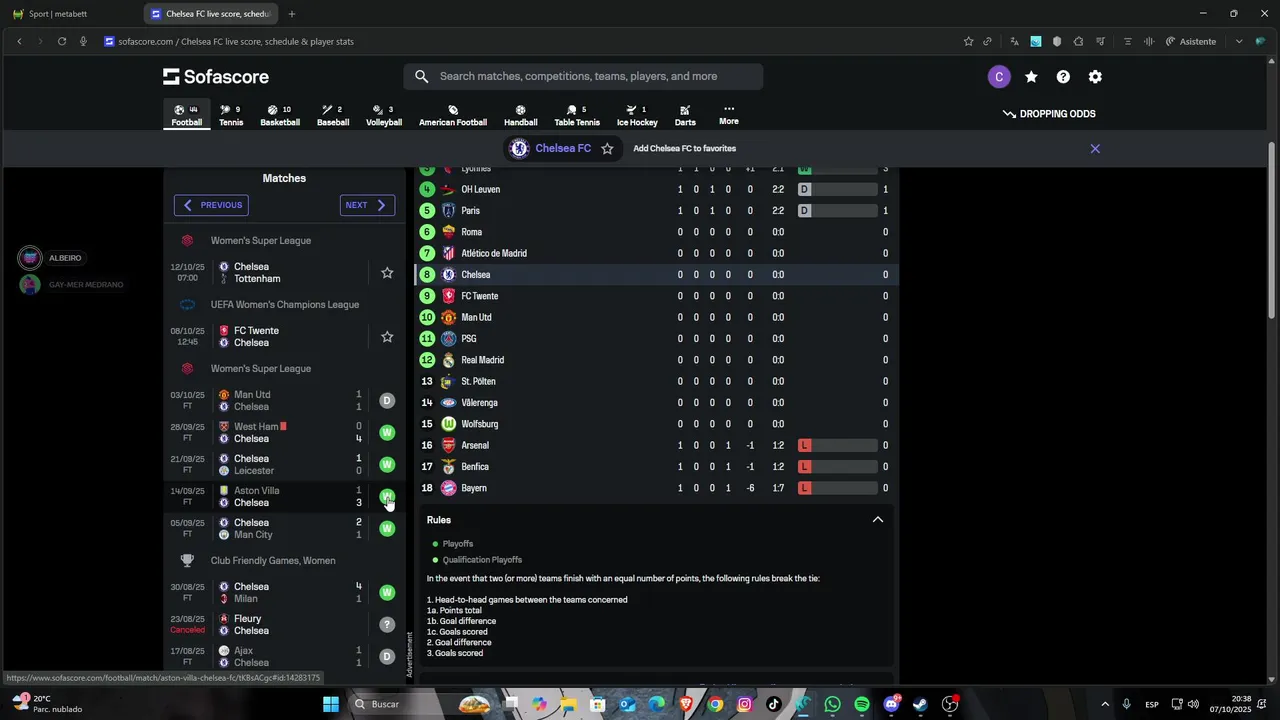Image resolution: width=1280 pixels, height=720 pixels.
Task: Copy page link icon in address bar
Action: (x=987, y=41)
